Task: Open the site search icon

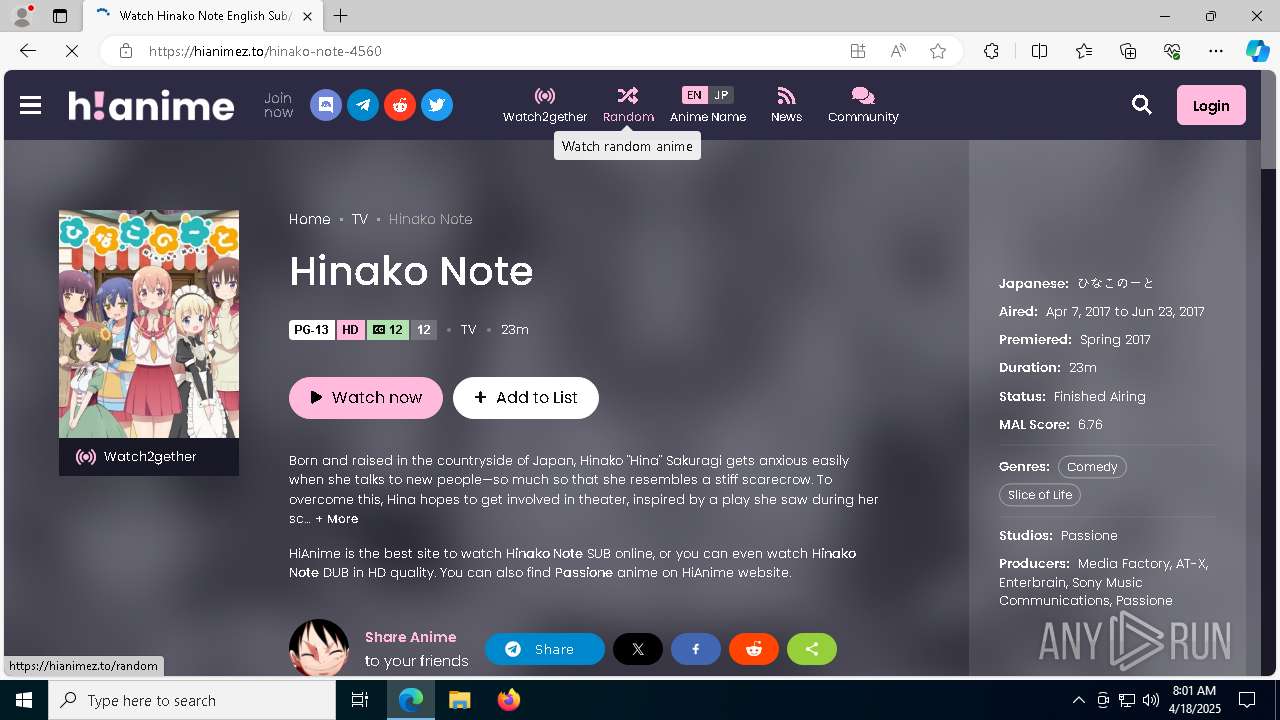Action: click(x=1142, y=105)
